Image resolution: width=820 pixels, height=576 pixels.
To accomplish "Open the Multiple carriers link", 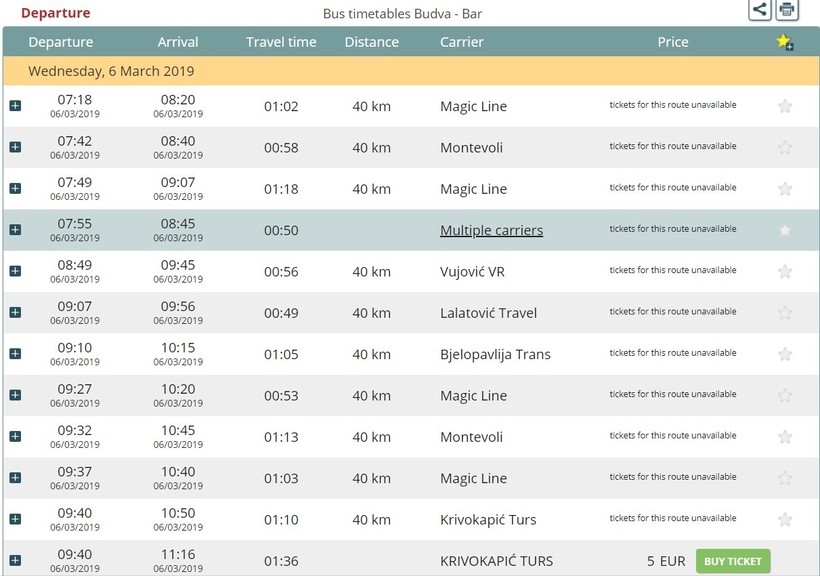I will (x=491, y=230).
